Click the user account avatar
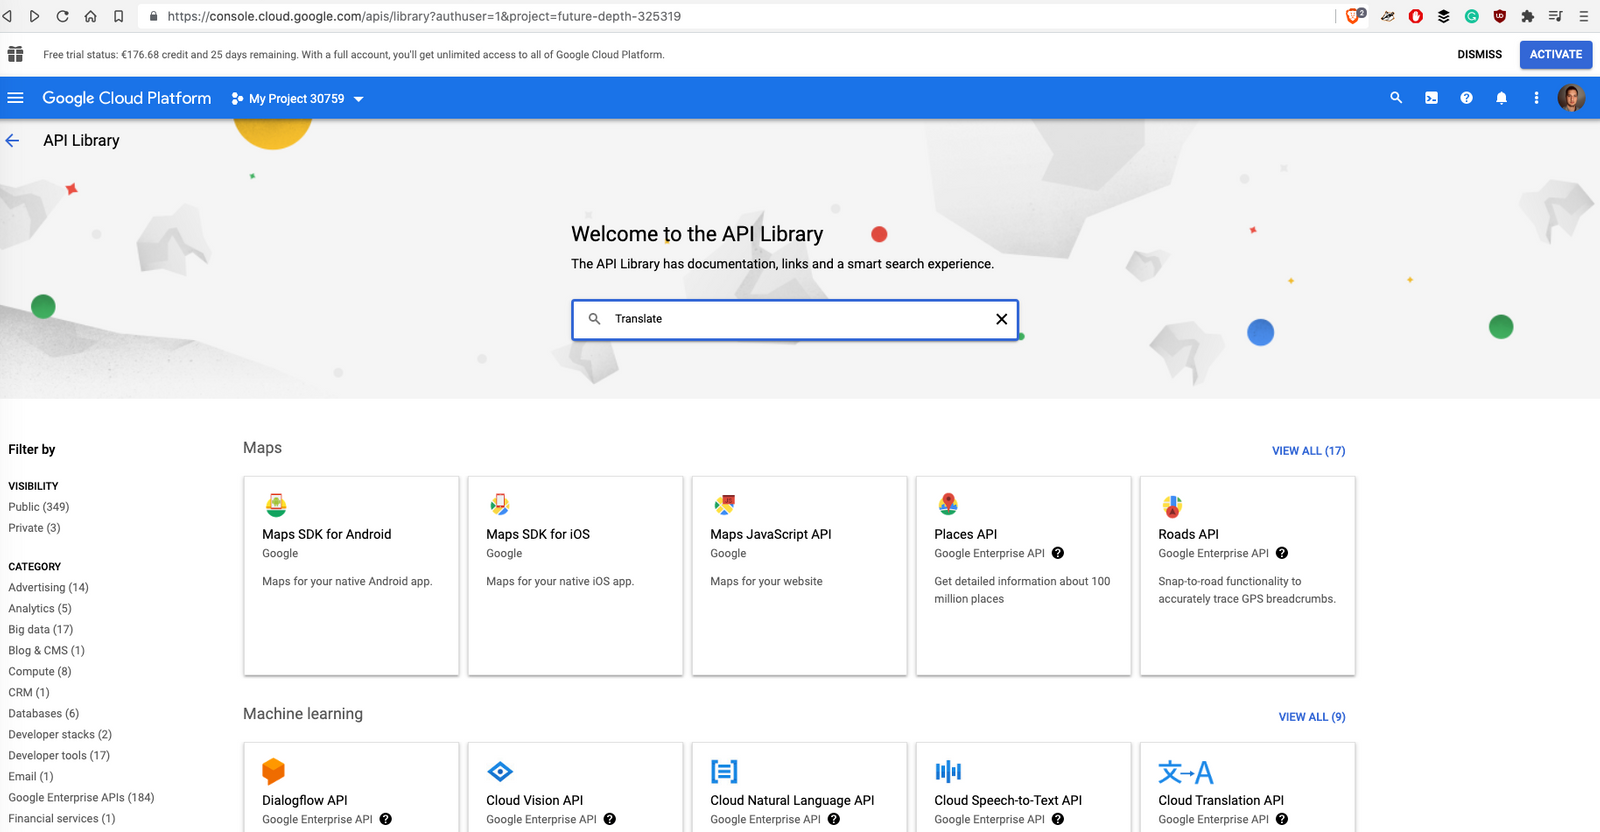Screen dimensions: 1600x832 pyautogui.click(x=1571, y=98)
